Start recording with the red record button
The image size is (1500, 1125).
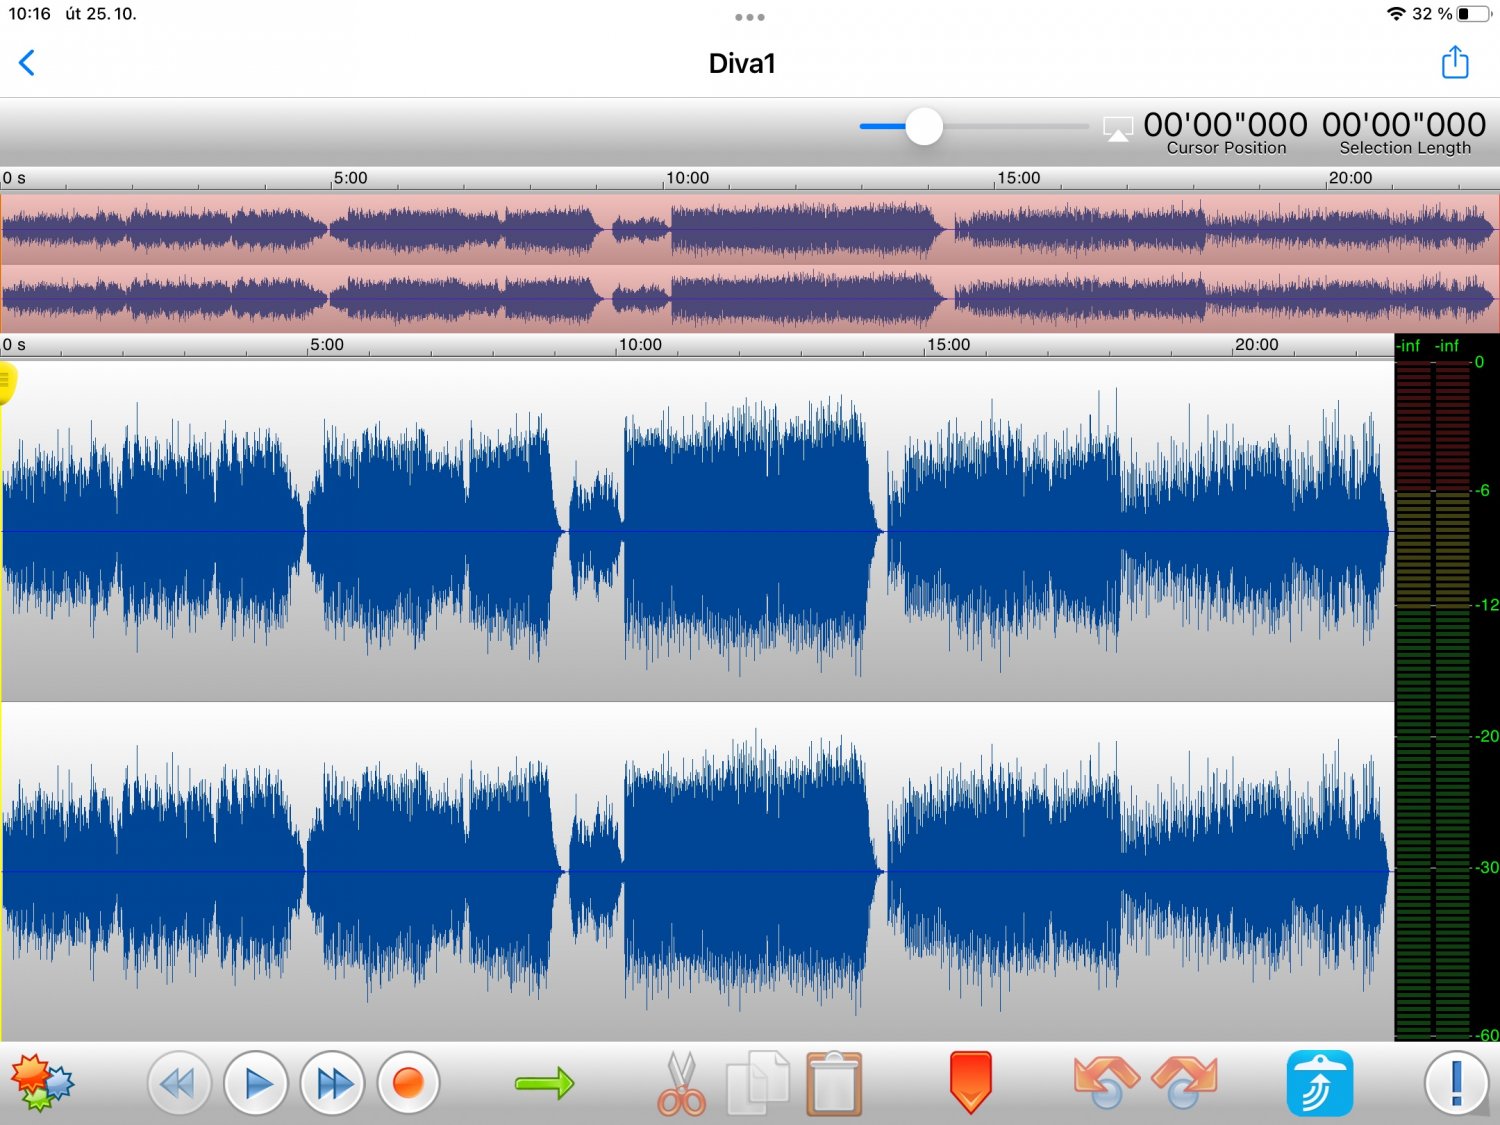click(408, 1083)
